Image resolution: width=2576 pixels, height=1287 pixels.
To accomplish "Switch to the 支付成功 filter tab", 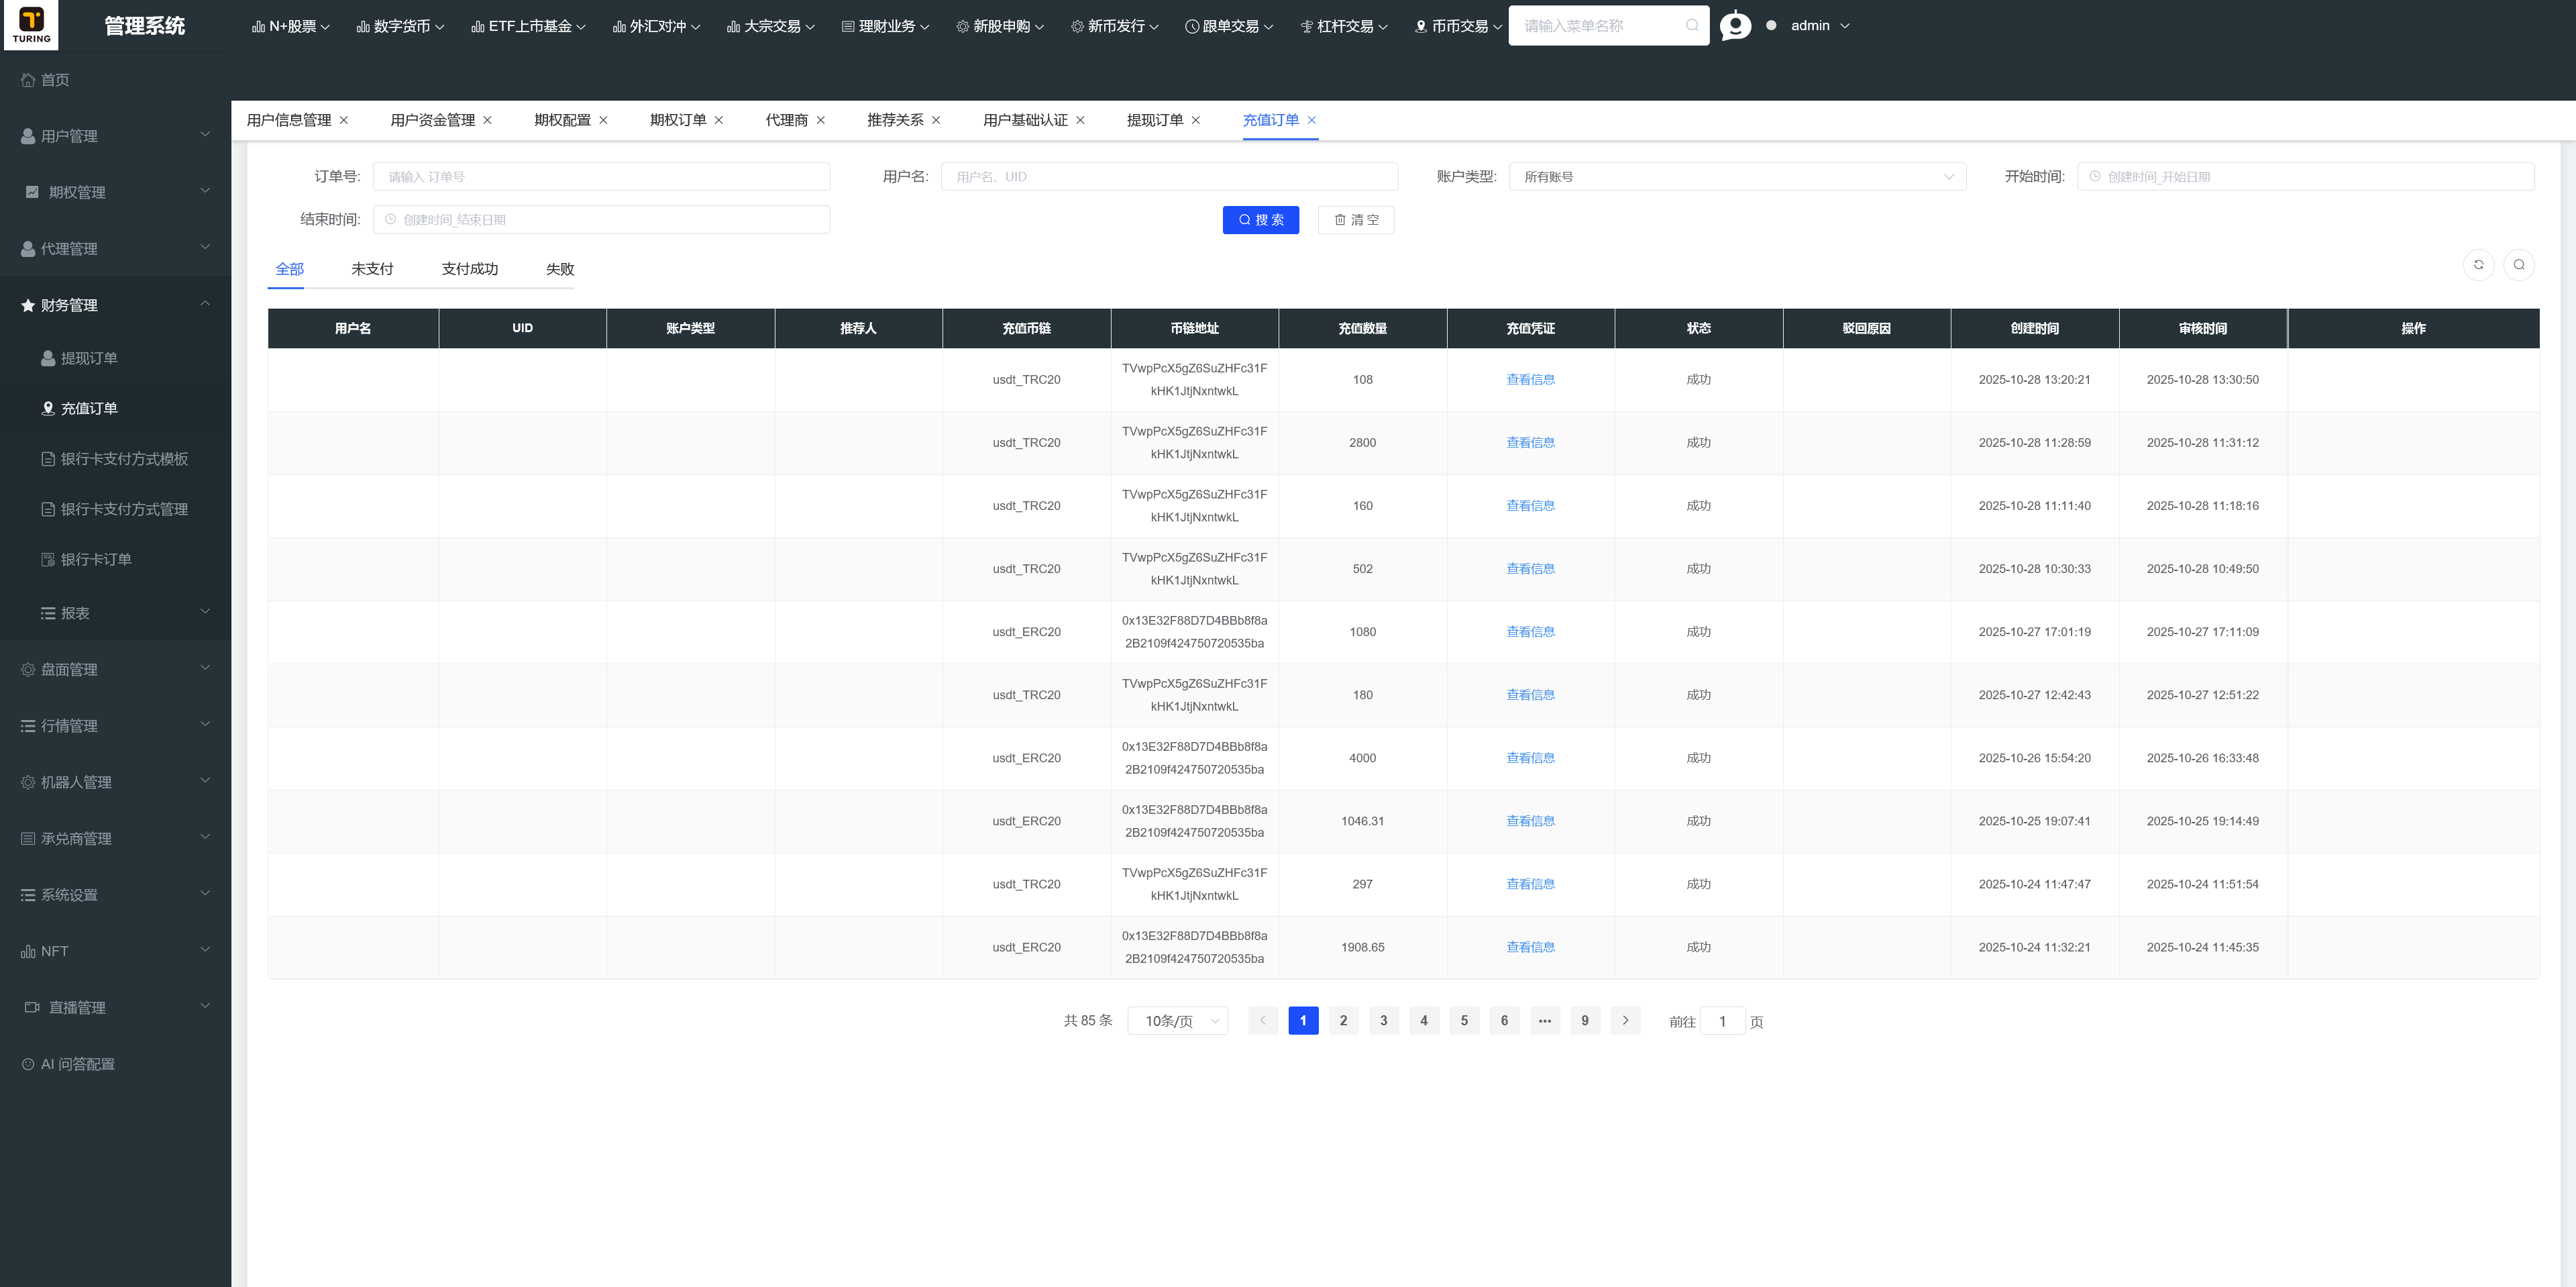I will pyautogui.click(x=469, y=269).
